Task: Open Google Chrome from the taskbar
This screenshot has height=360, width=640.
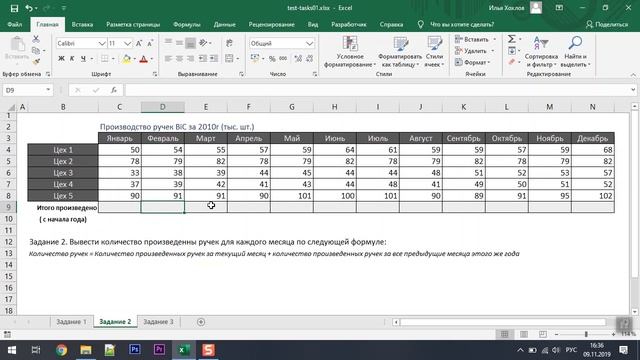Action: [62, 350]
